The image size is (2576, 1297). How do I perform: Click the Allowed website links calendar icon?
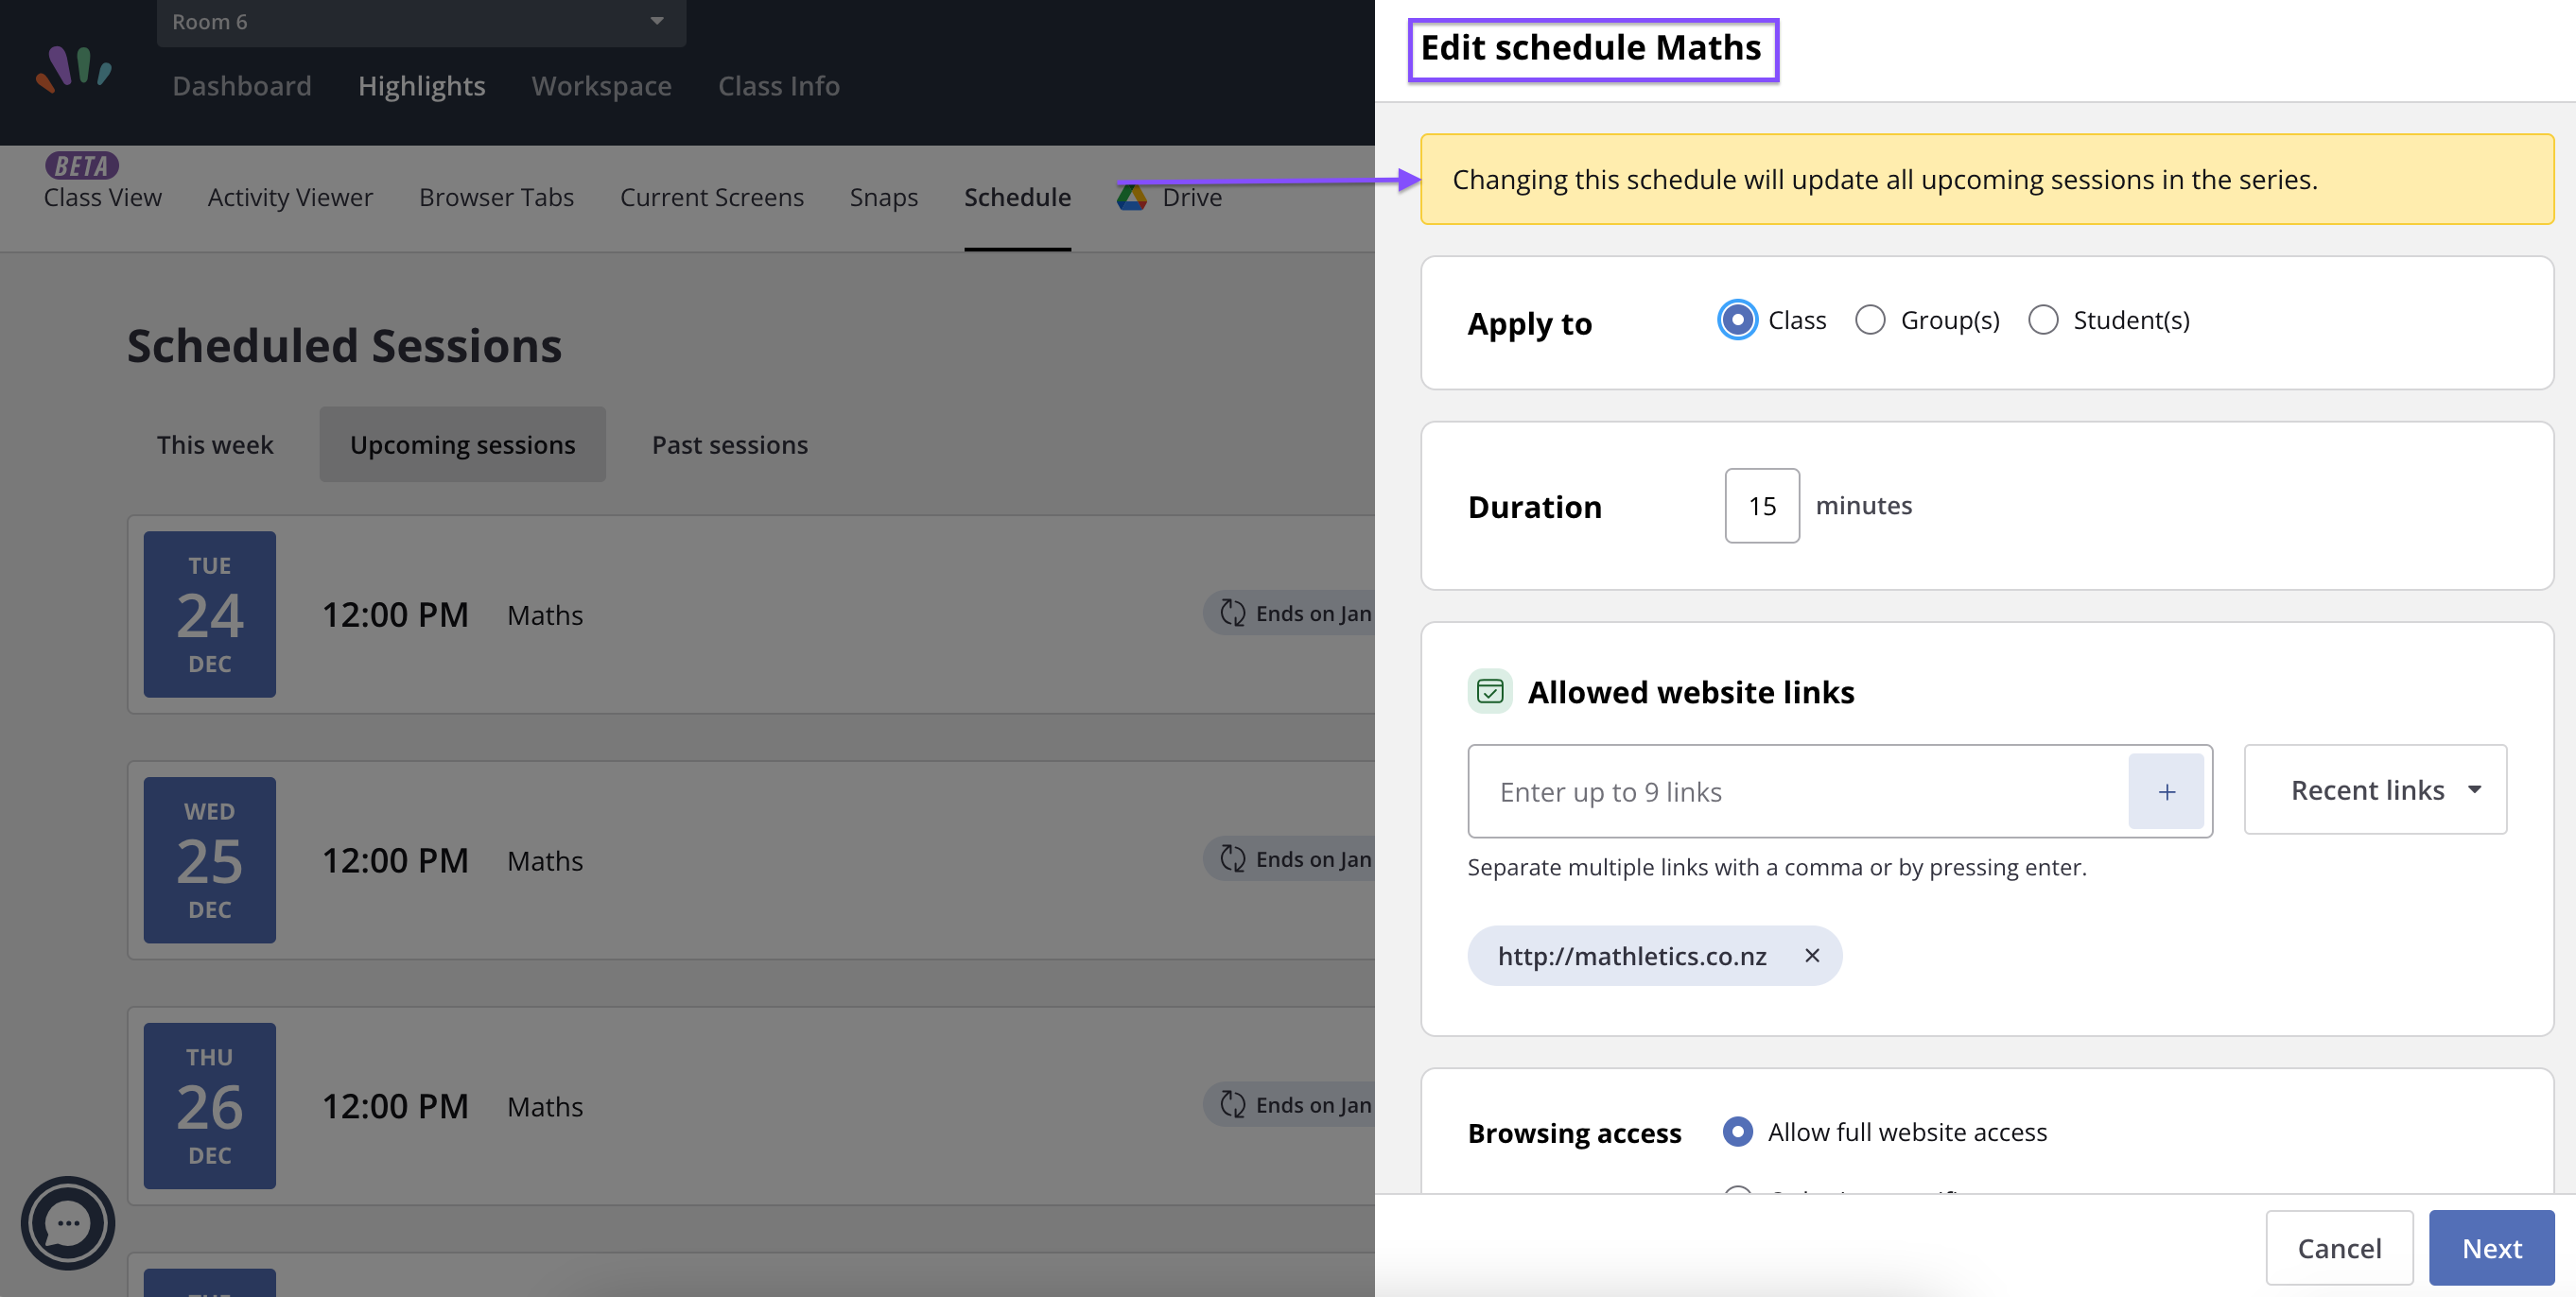(x=1490, y=691)
